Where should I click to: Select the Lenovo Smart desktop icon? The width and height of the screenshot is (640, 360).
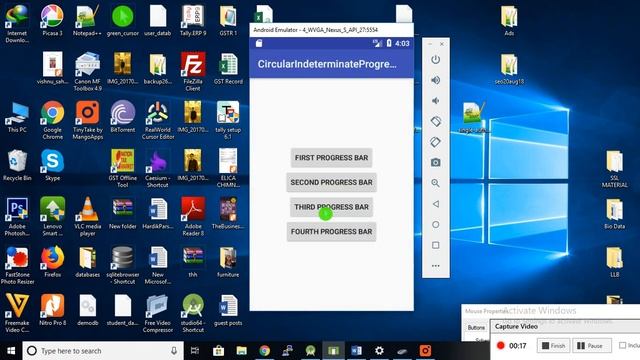tap(53, 217)
